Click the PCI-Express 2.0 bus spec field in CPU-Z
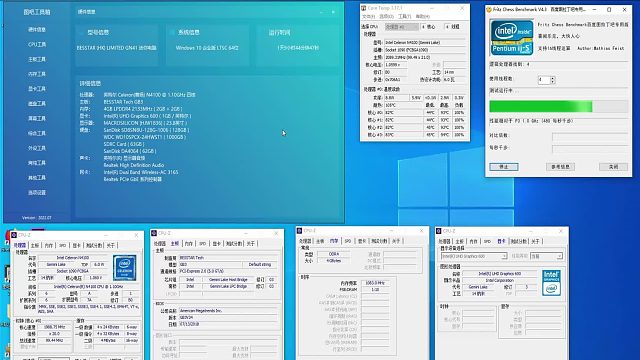Screen dimensions: 640x360 (229, 271)
